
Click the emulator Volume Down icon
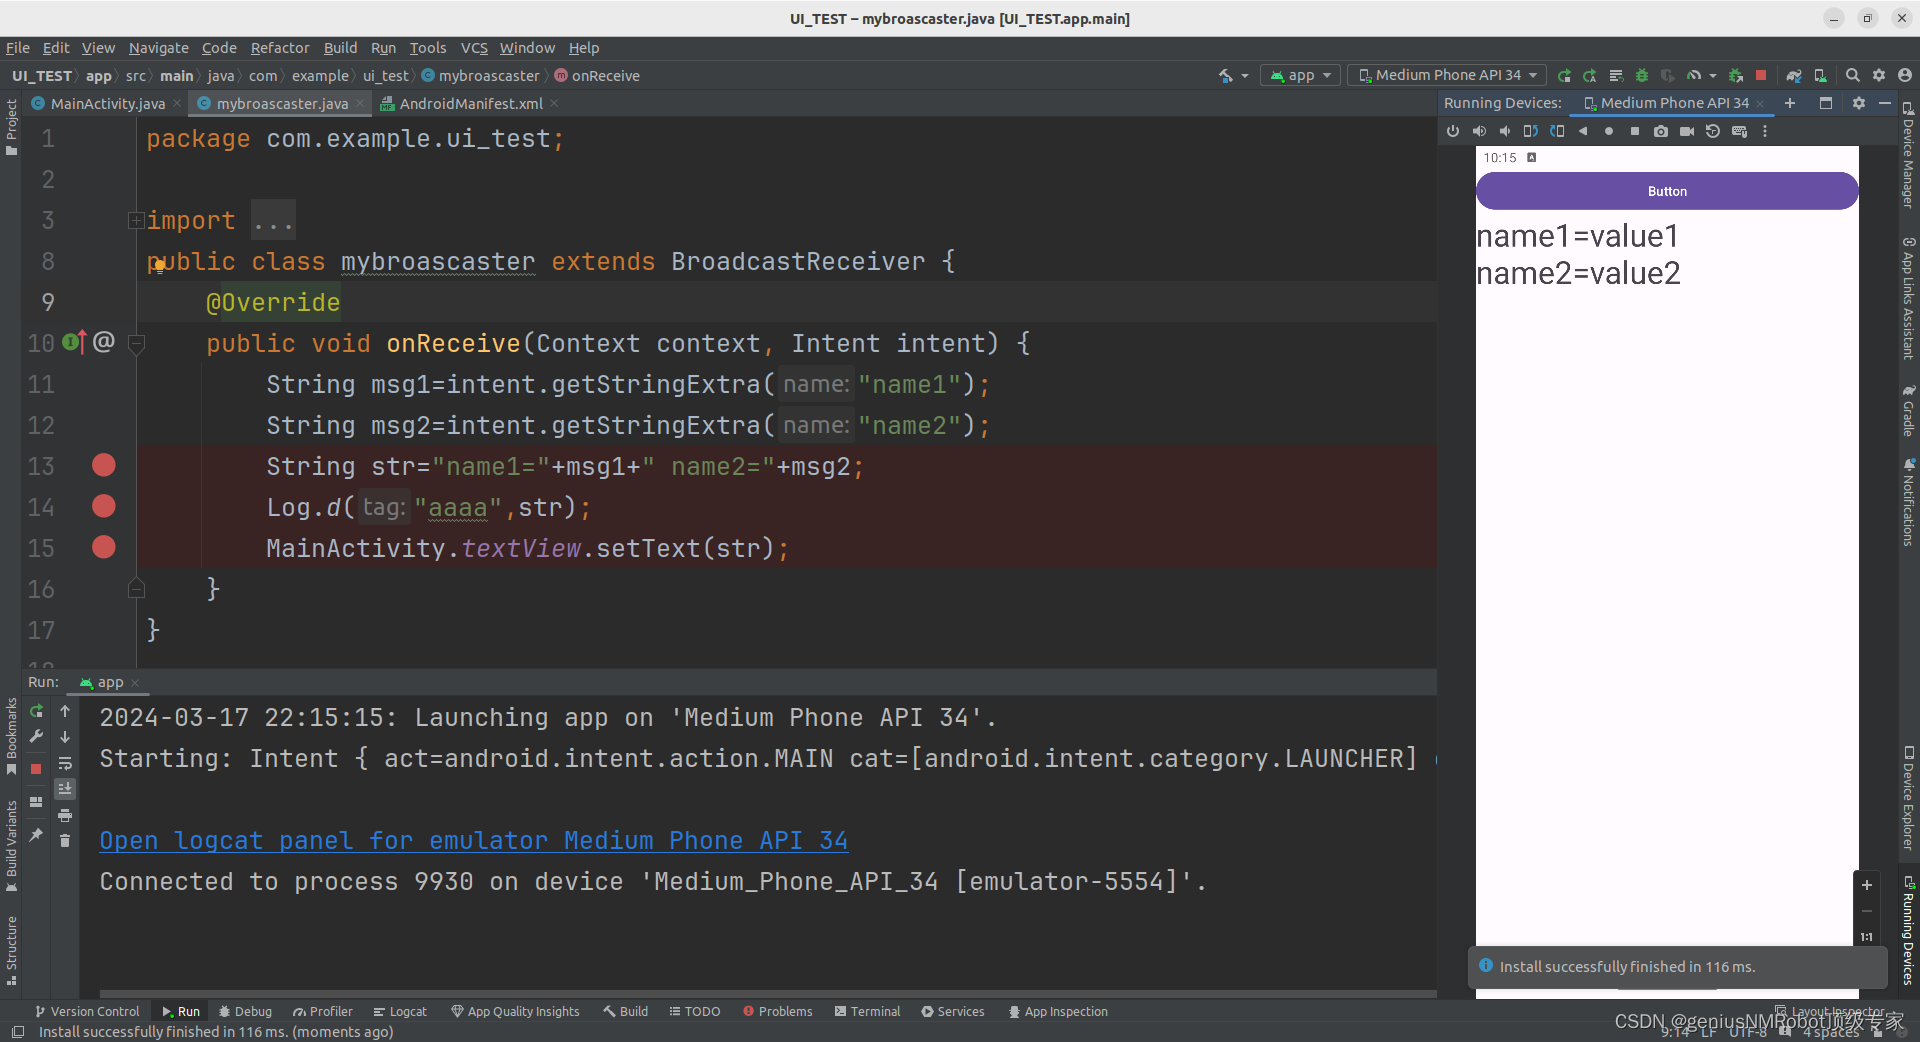click(x=1505, y=132)
